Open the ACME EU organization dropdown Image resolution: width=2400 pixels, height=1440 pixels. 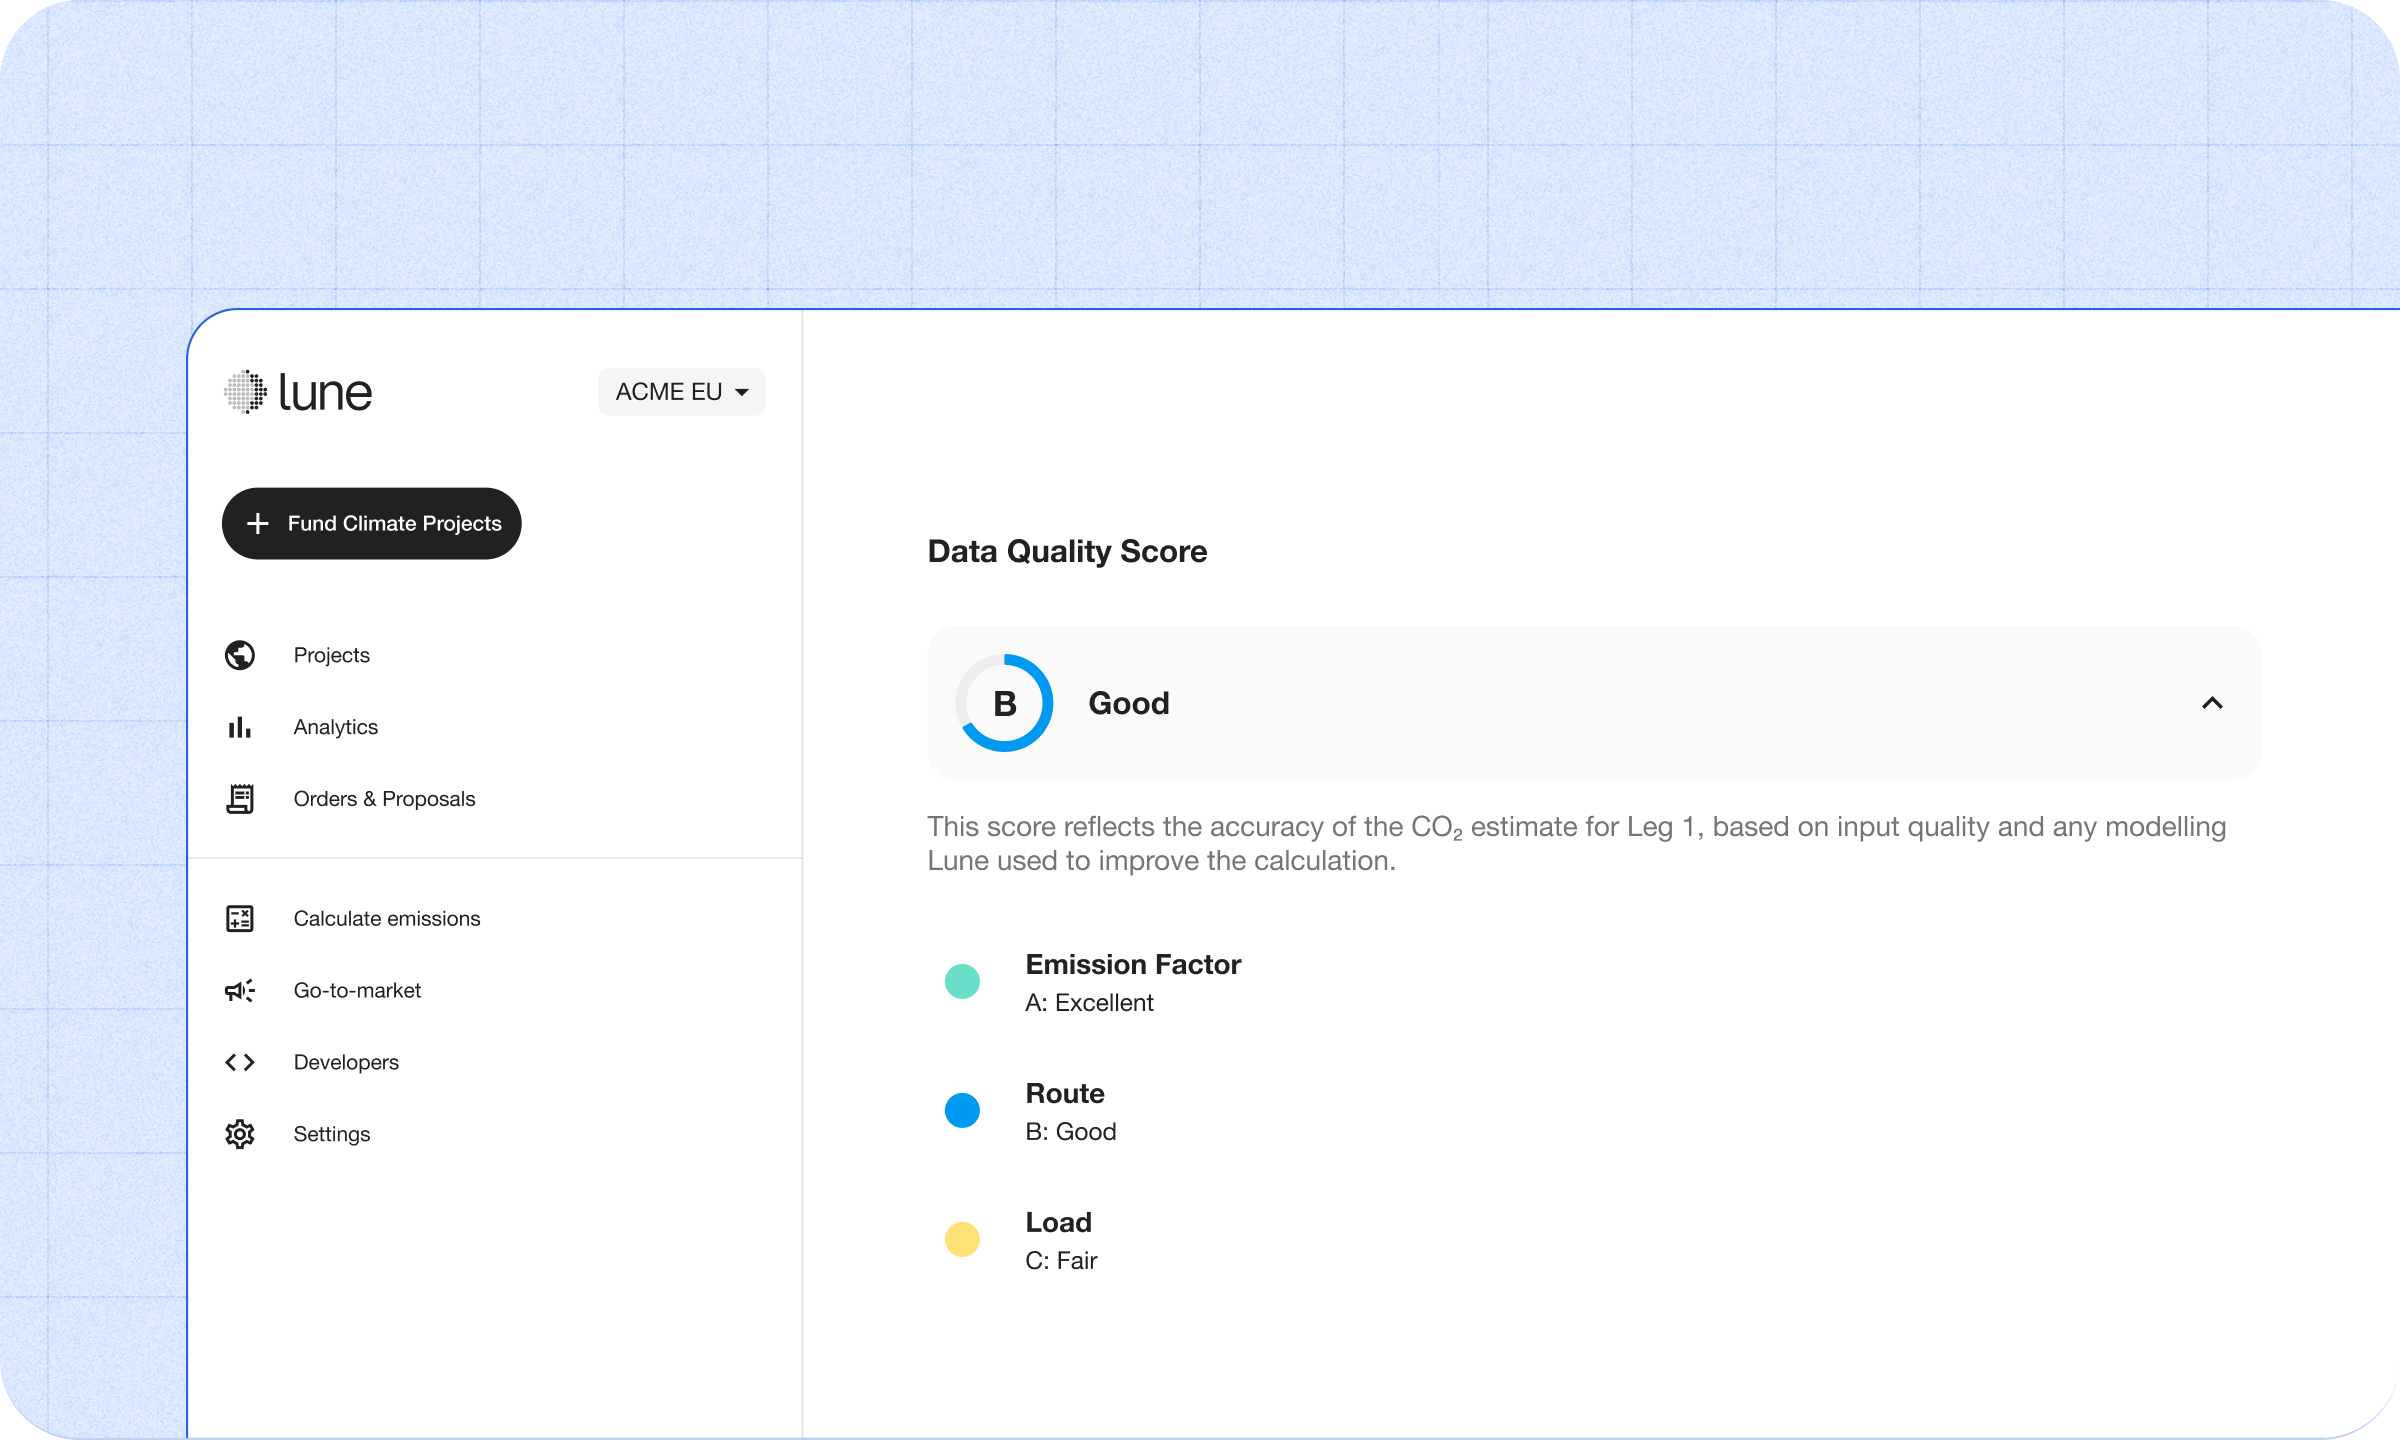click(x=681, y=391)
